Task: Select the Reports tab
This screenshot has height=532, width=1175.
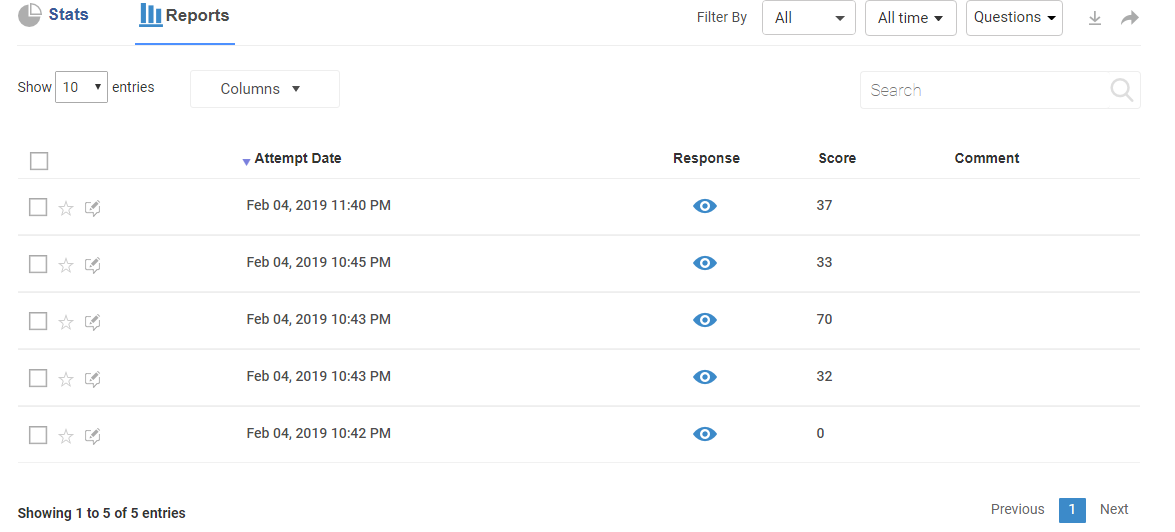Action: pos(185,16)
